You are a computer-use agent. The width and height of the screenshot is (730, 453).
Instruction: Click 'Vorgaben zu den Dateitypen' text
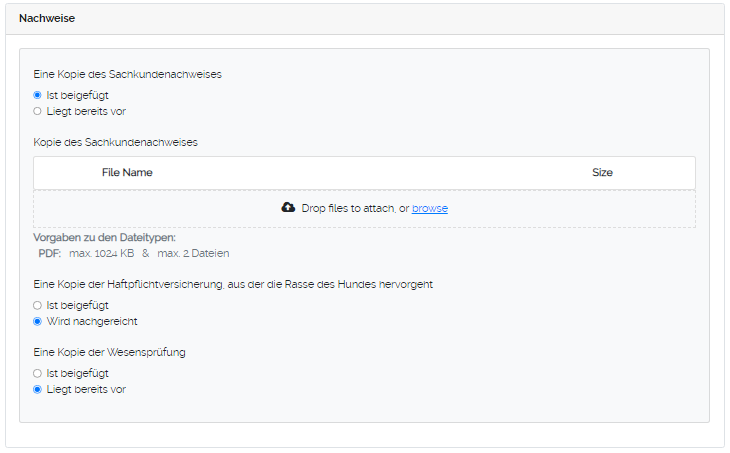pos(104,237)
